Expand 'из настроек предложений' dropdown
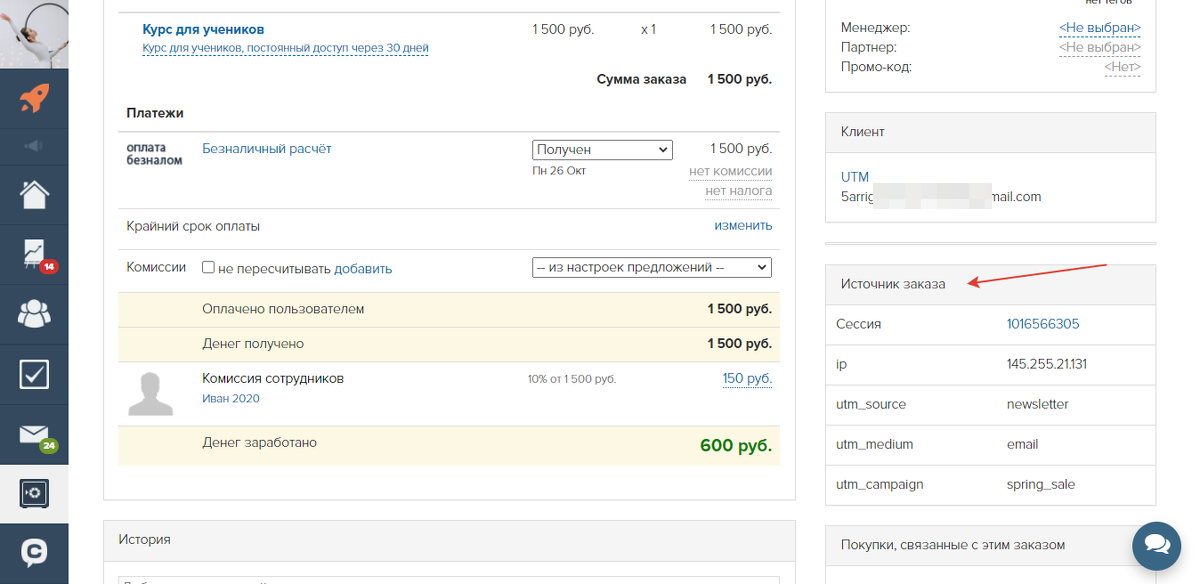 pyautogui.click(x=651, y=267)
